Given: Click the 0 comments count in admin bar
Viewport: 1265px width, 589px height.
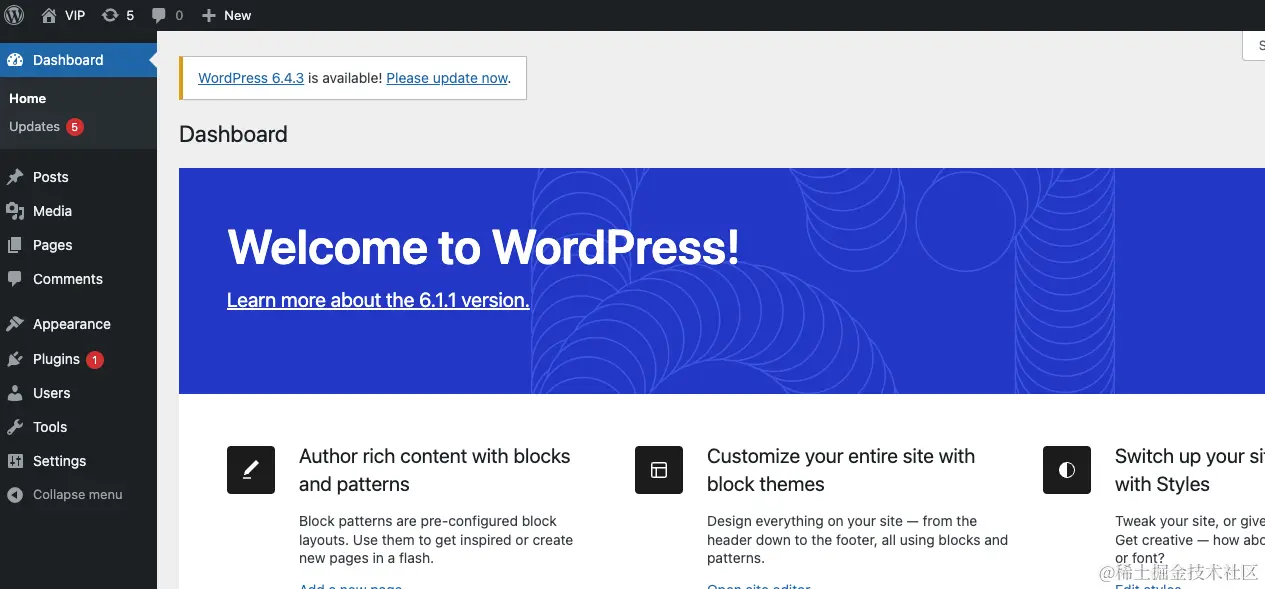Looking at the screenshot, I should point(179,15).
